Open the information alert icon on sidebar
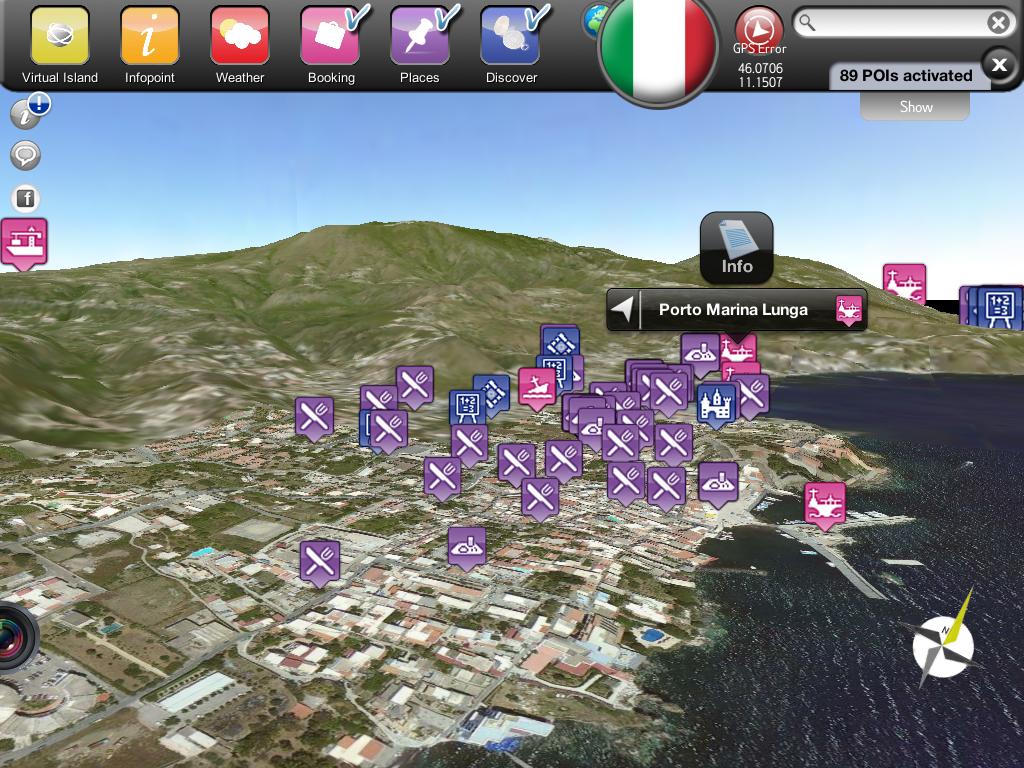 pyautogui.click(x=29, y=110)
